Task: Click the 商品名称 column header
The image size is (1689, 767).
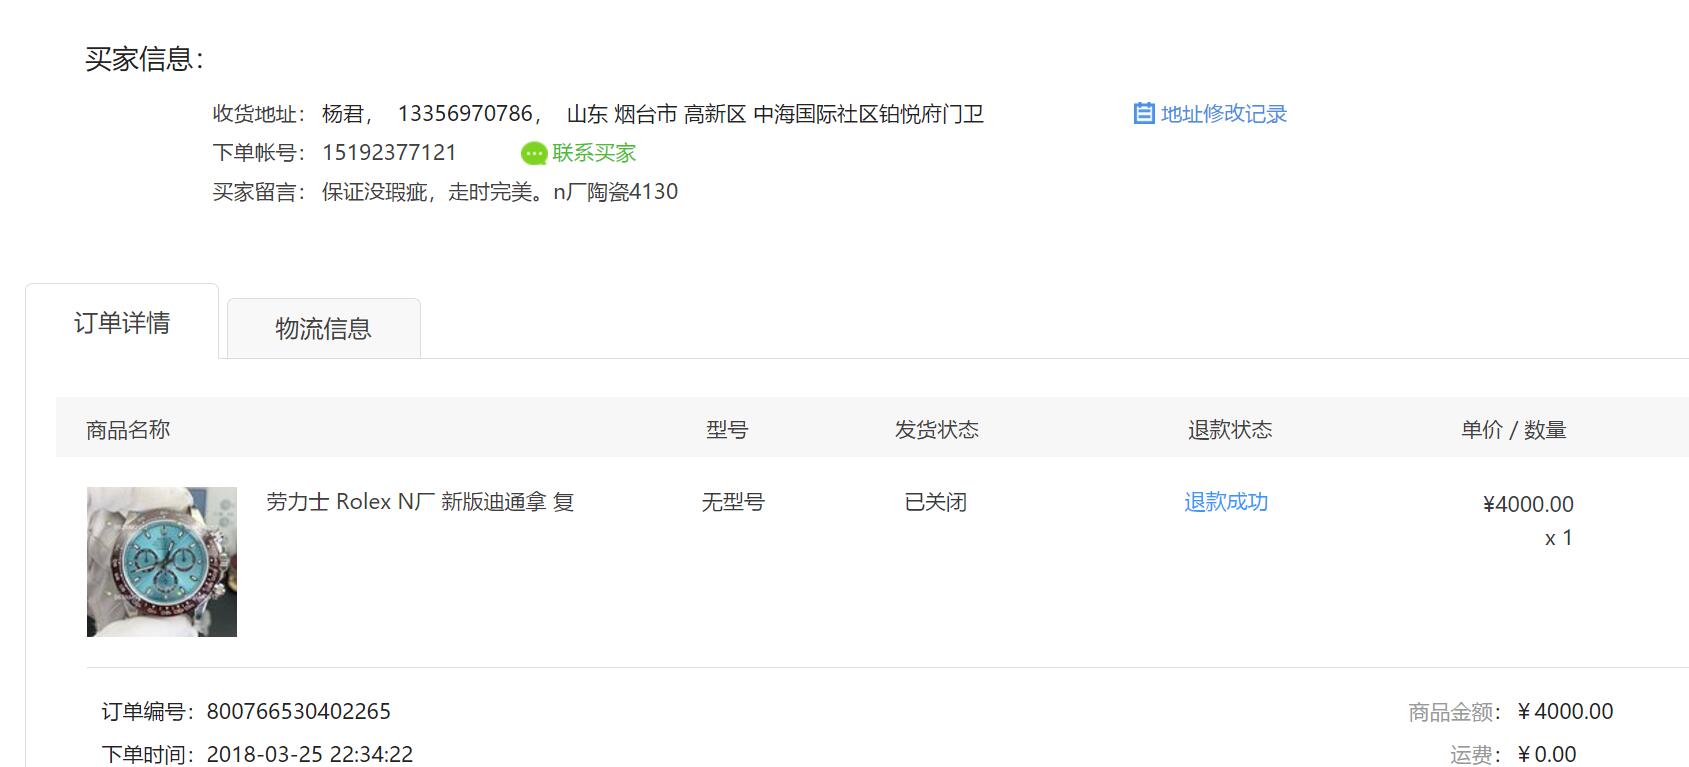Action: (128, 430)
